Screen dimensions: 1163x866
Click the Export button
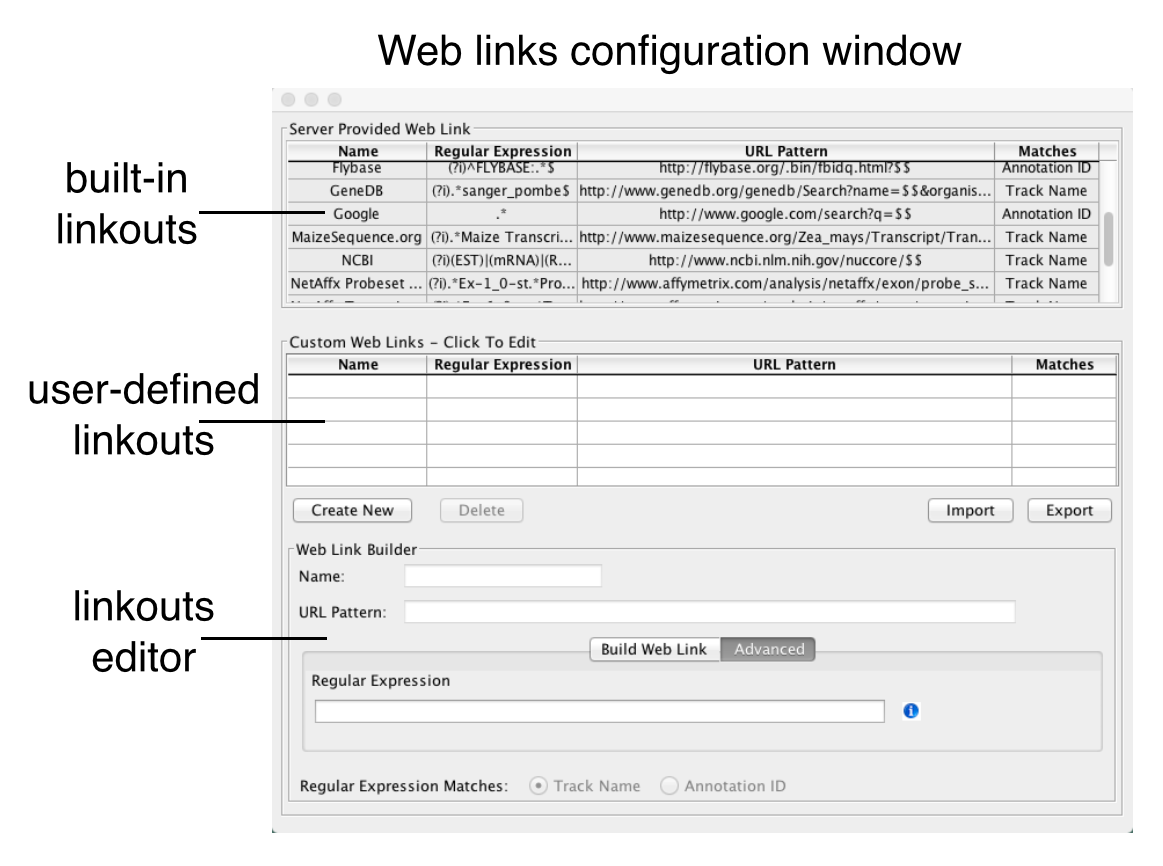click(1069, 510)
